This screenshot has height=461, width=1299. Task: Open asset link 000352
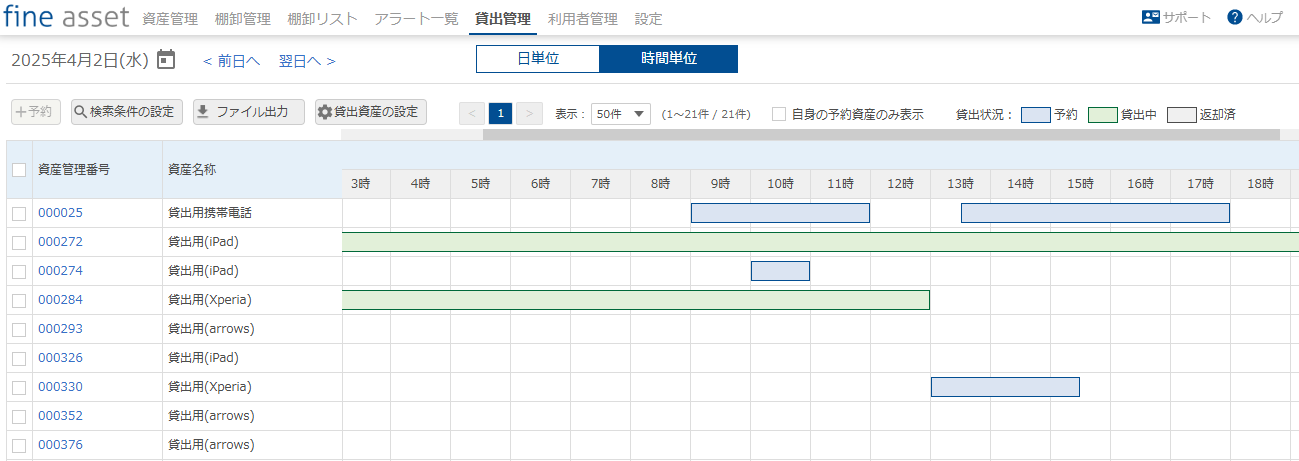[60, 416]
